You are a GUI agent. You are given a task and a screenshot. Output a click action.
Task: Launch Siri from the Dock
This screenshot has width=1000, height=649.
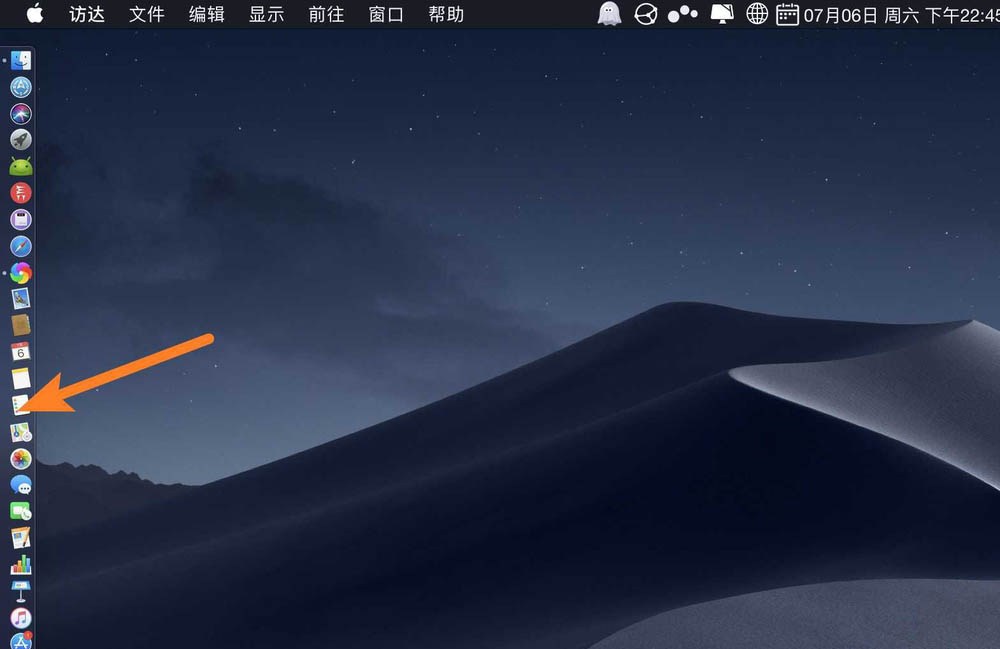21,113
